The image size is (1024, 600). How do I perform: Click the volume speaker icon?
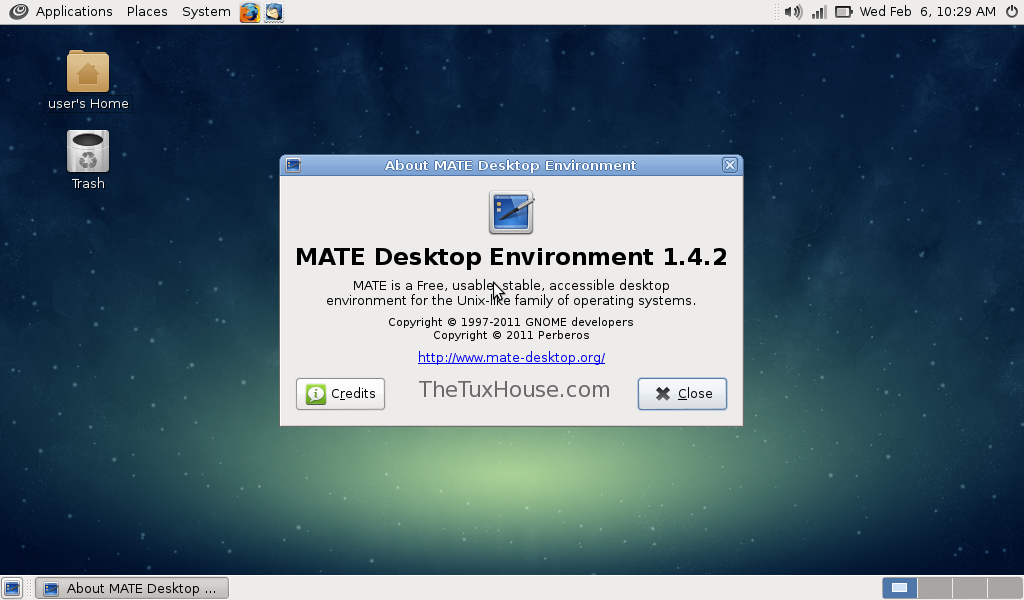coord(792,12)
